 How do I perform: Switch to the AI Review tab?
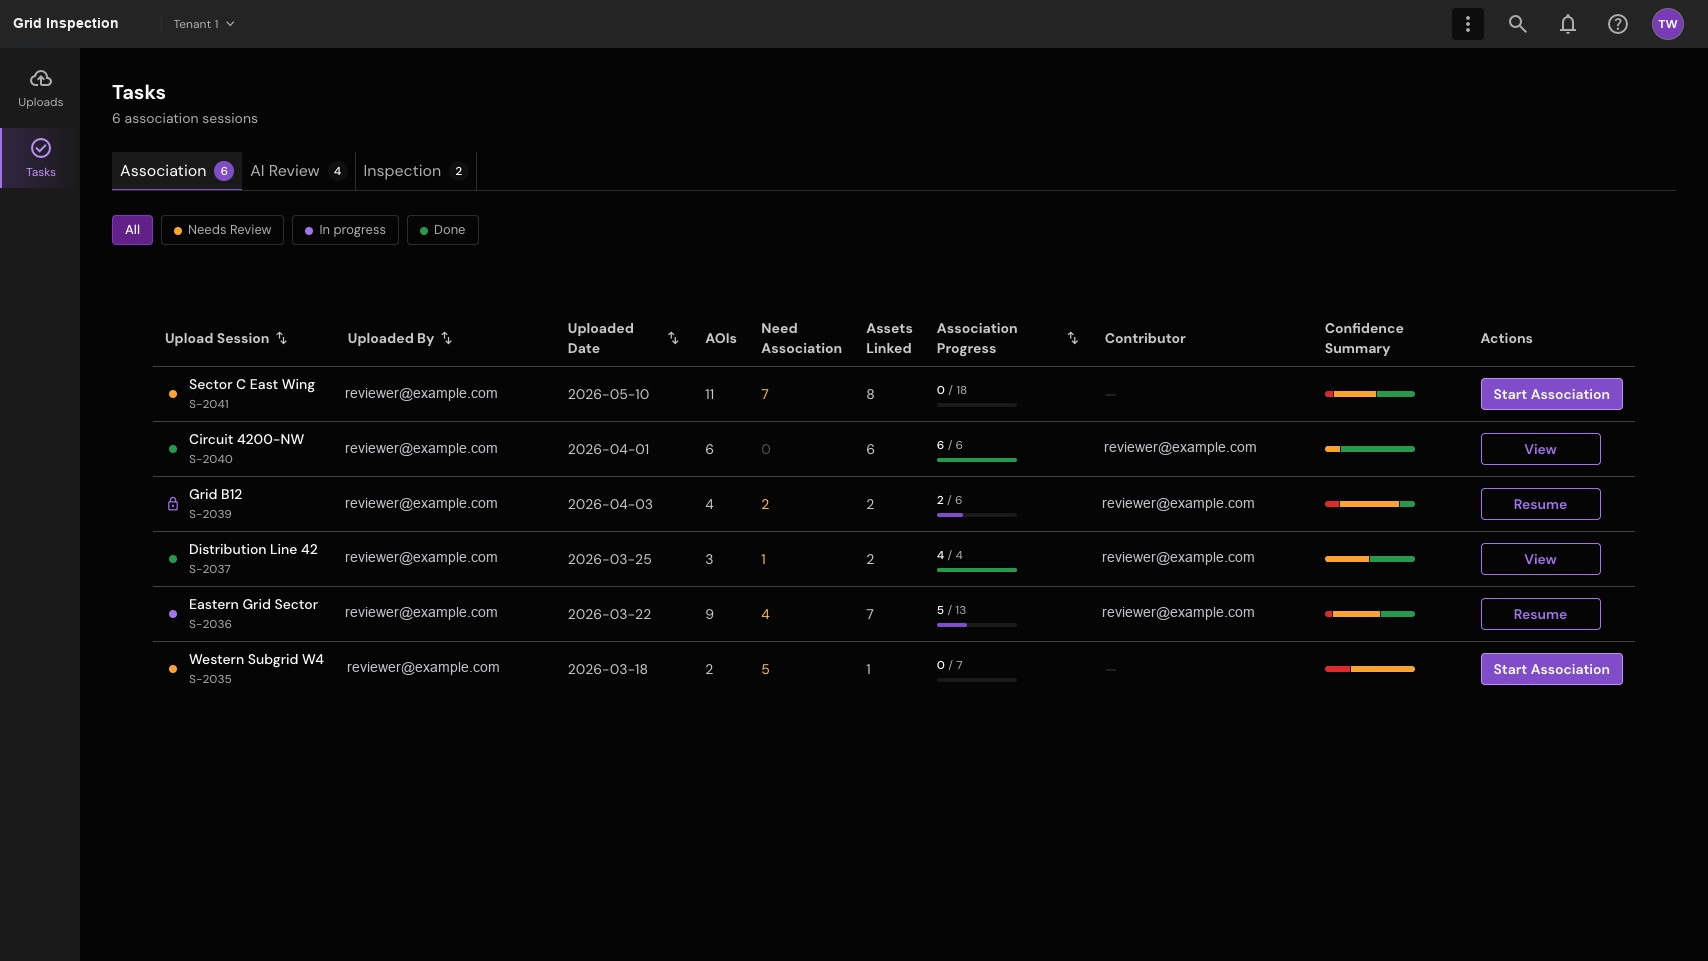298,171
